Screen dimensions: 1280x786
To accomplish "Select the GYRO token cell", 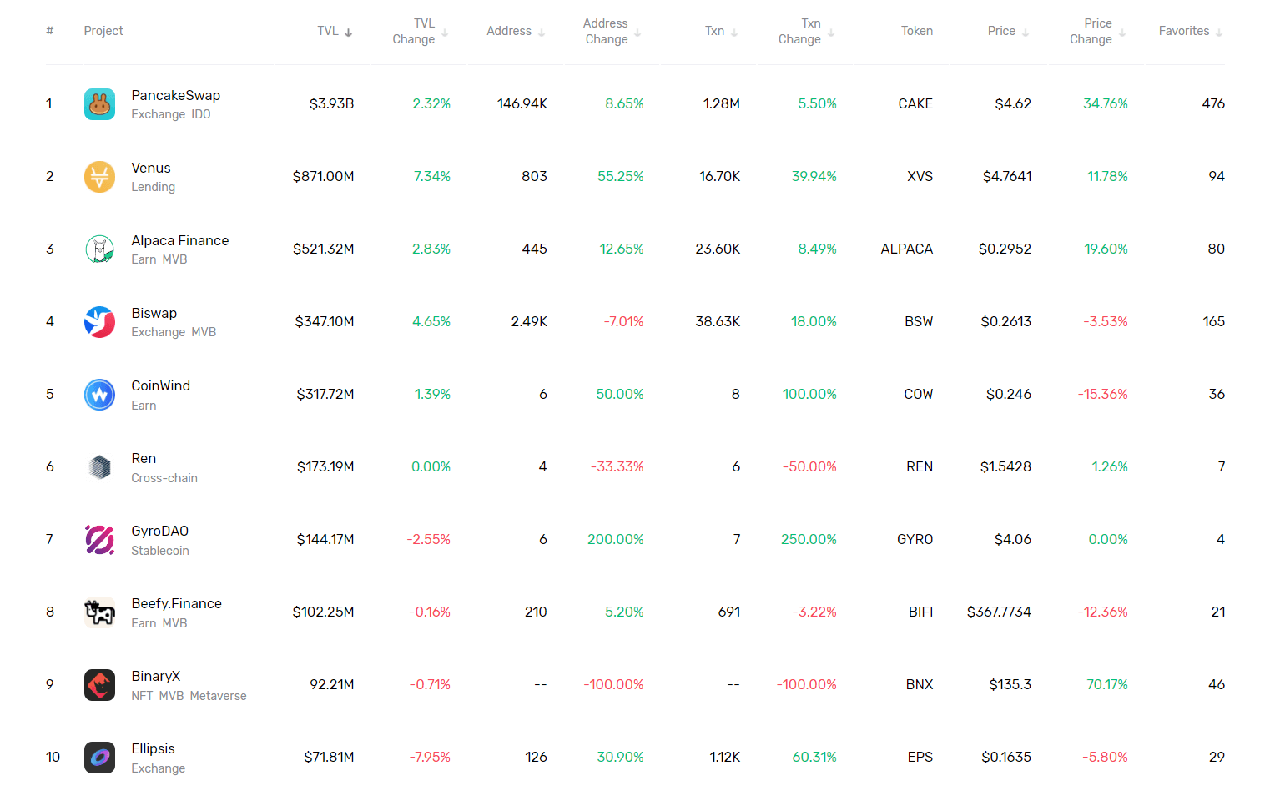I will coord(915,540).
